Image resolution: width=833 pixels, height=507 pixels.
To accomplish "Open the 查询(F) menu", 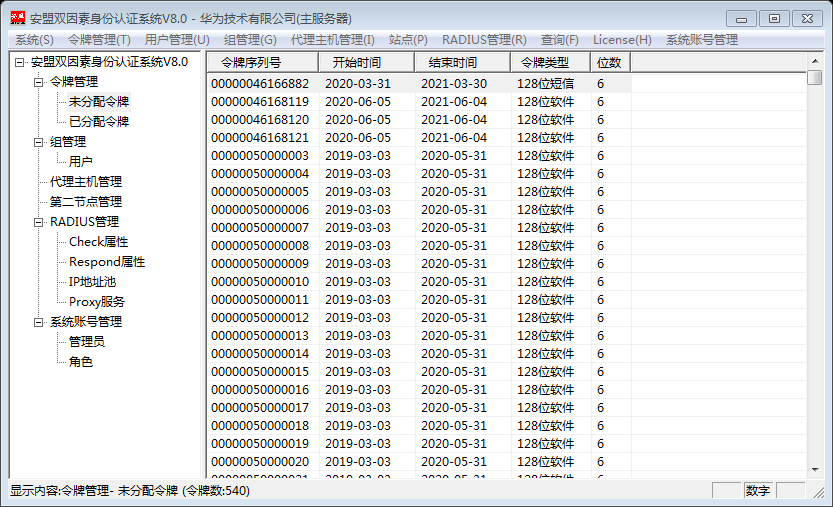I will click(x=559, y=40).
